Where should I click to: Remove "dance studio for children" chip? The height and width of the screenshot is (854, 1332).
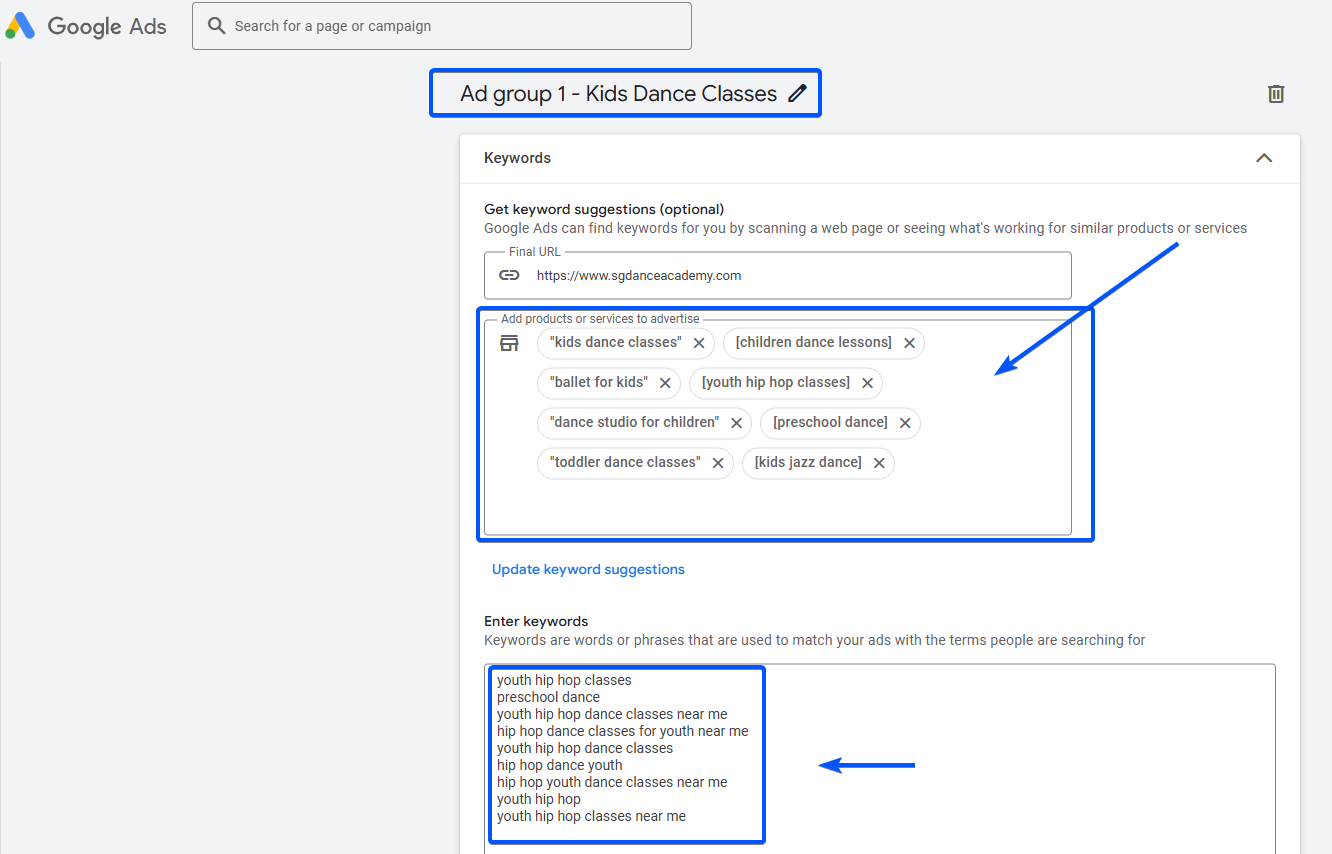(x=736, y=423)
